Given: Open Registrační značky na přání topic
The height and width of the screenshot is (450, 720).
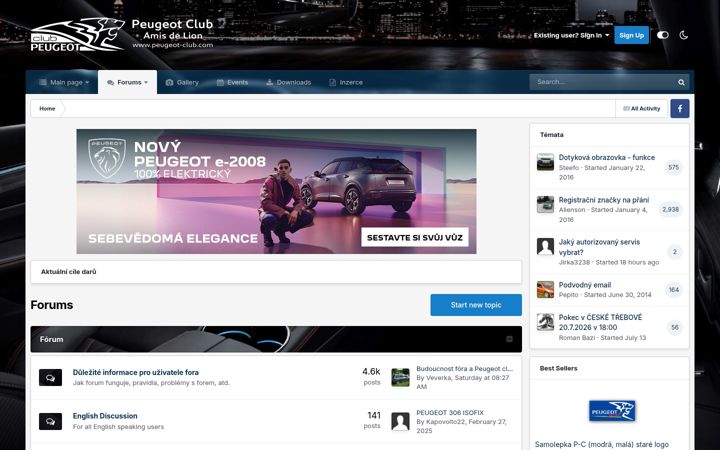Looking at the screenshot, I should coord(604,200).
